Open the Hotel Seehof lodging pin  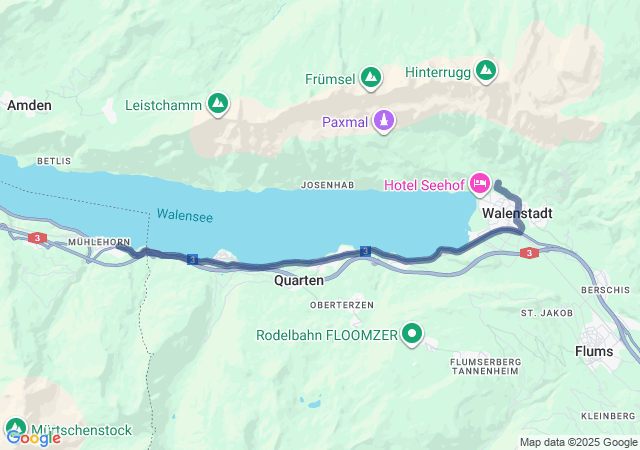[480, 183]
